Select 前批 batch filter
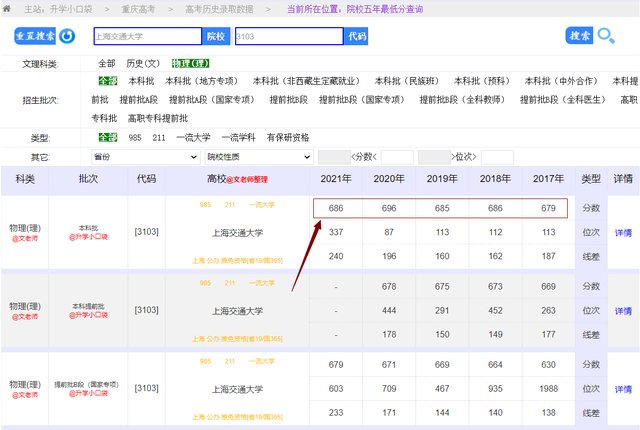This screenshot has height=430, width=640. pyautogui.click(x=100, y=100)
